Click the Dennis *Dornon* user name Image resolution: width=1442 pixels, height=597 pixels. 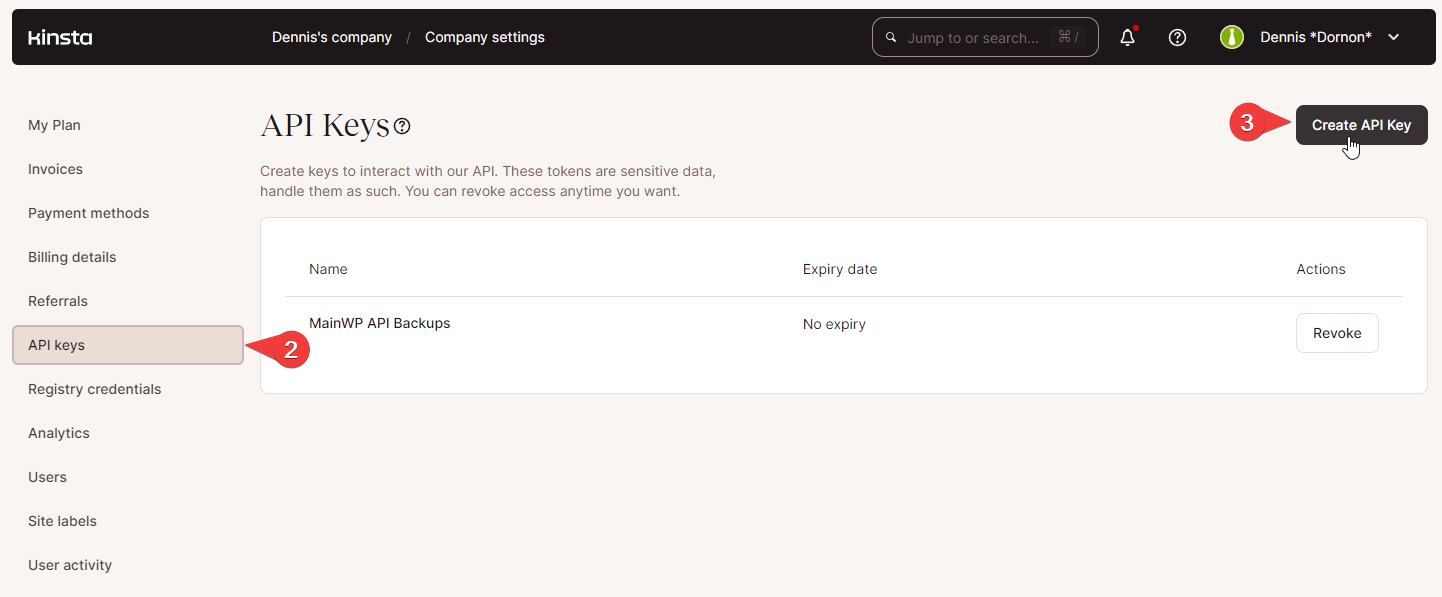click(1316, 37)
